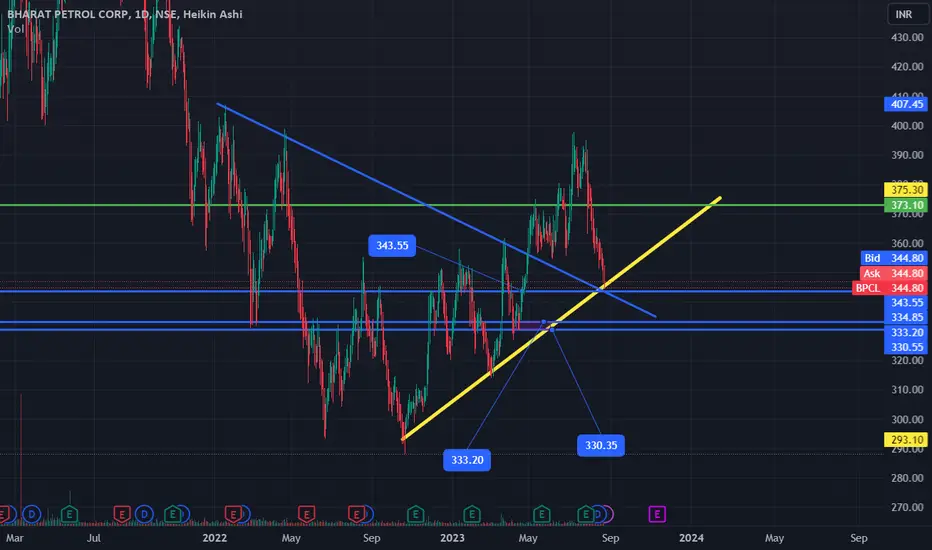Viewport: 932px width, 550px height.
Task: Click the 430.00 price scale value
Action: coord(907,37)
